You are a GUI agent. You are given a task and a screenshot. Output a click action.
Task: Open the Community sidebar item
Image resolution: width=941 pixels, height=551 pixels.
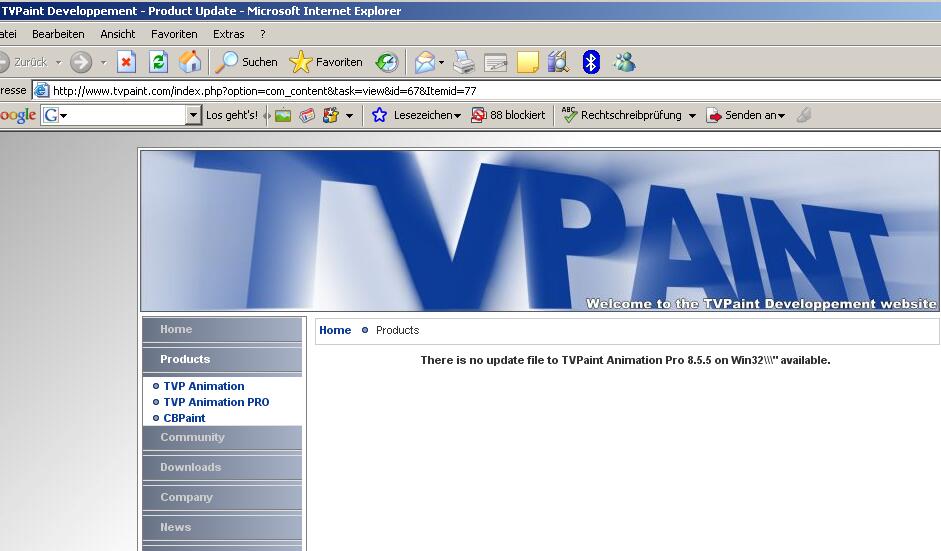click(x=222, y=438)
